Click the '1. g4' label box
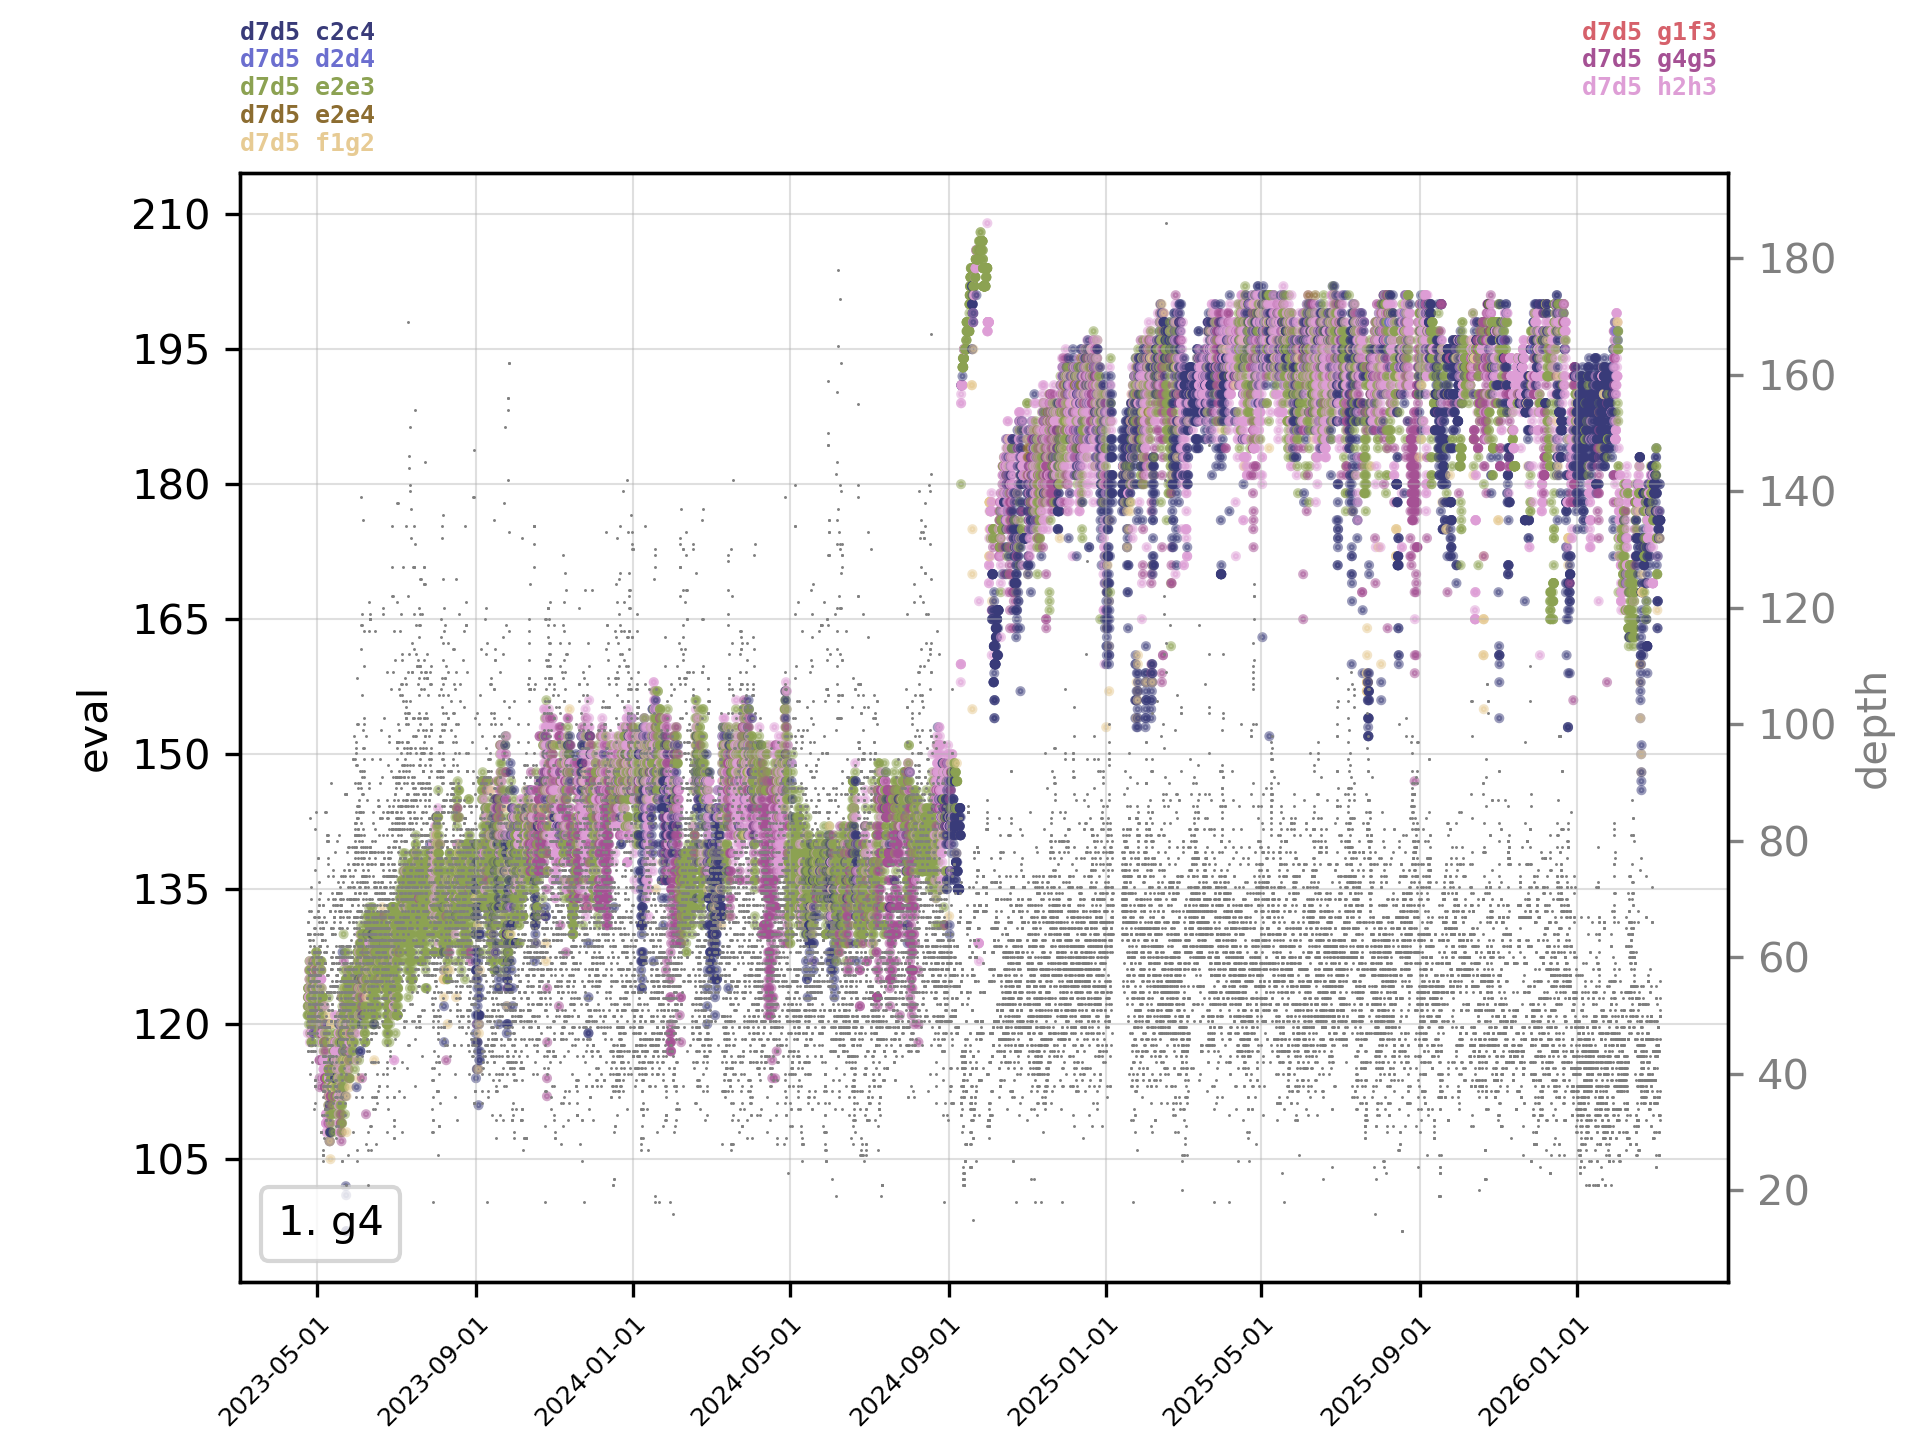The image size is (1920, 1440). (x=330, y=1222)
